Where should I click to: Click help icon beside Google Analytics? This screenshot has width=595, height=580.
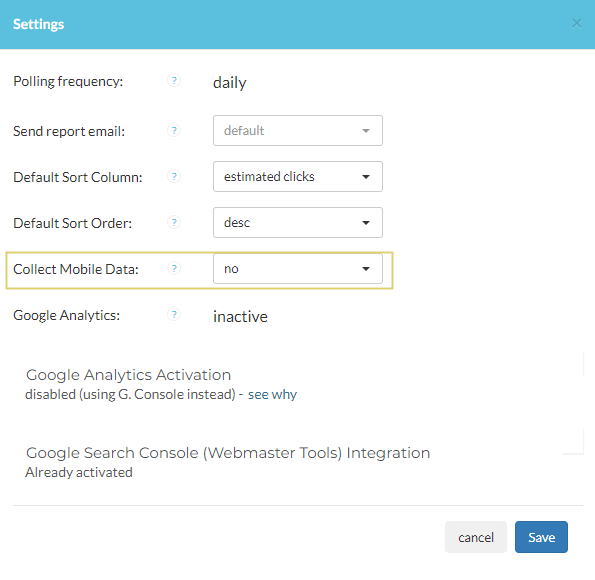pos(174,314)
